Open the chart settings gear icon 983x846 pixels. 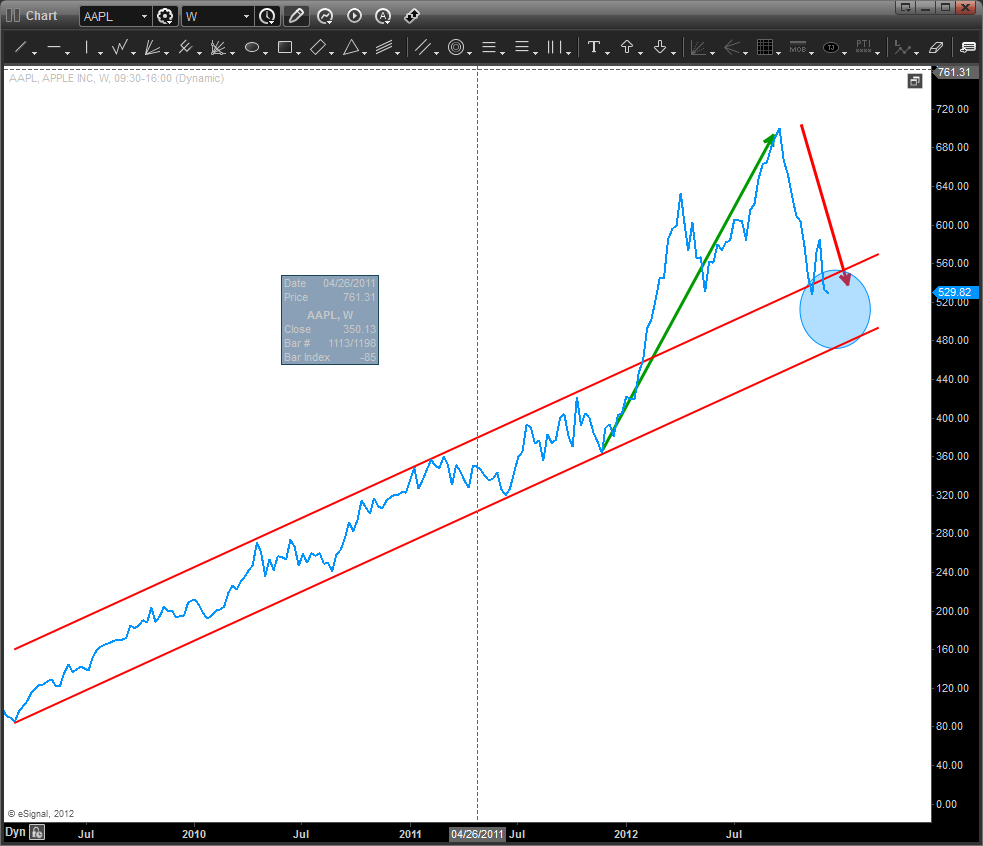tap(165, 16)
